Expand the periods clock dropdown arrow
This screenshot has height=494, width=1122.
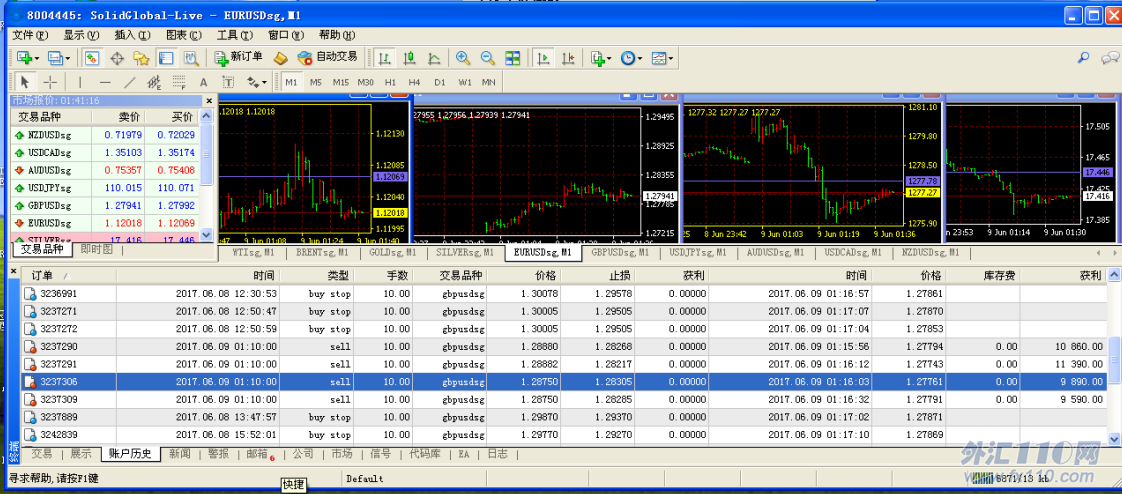[x=640, y=59]
